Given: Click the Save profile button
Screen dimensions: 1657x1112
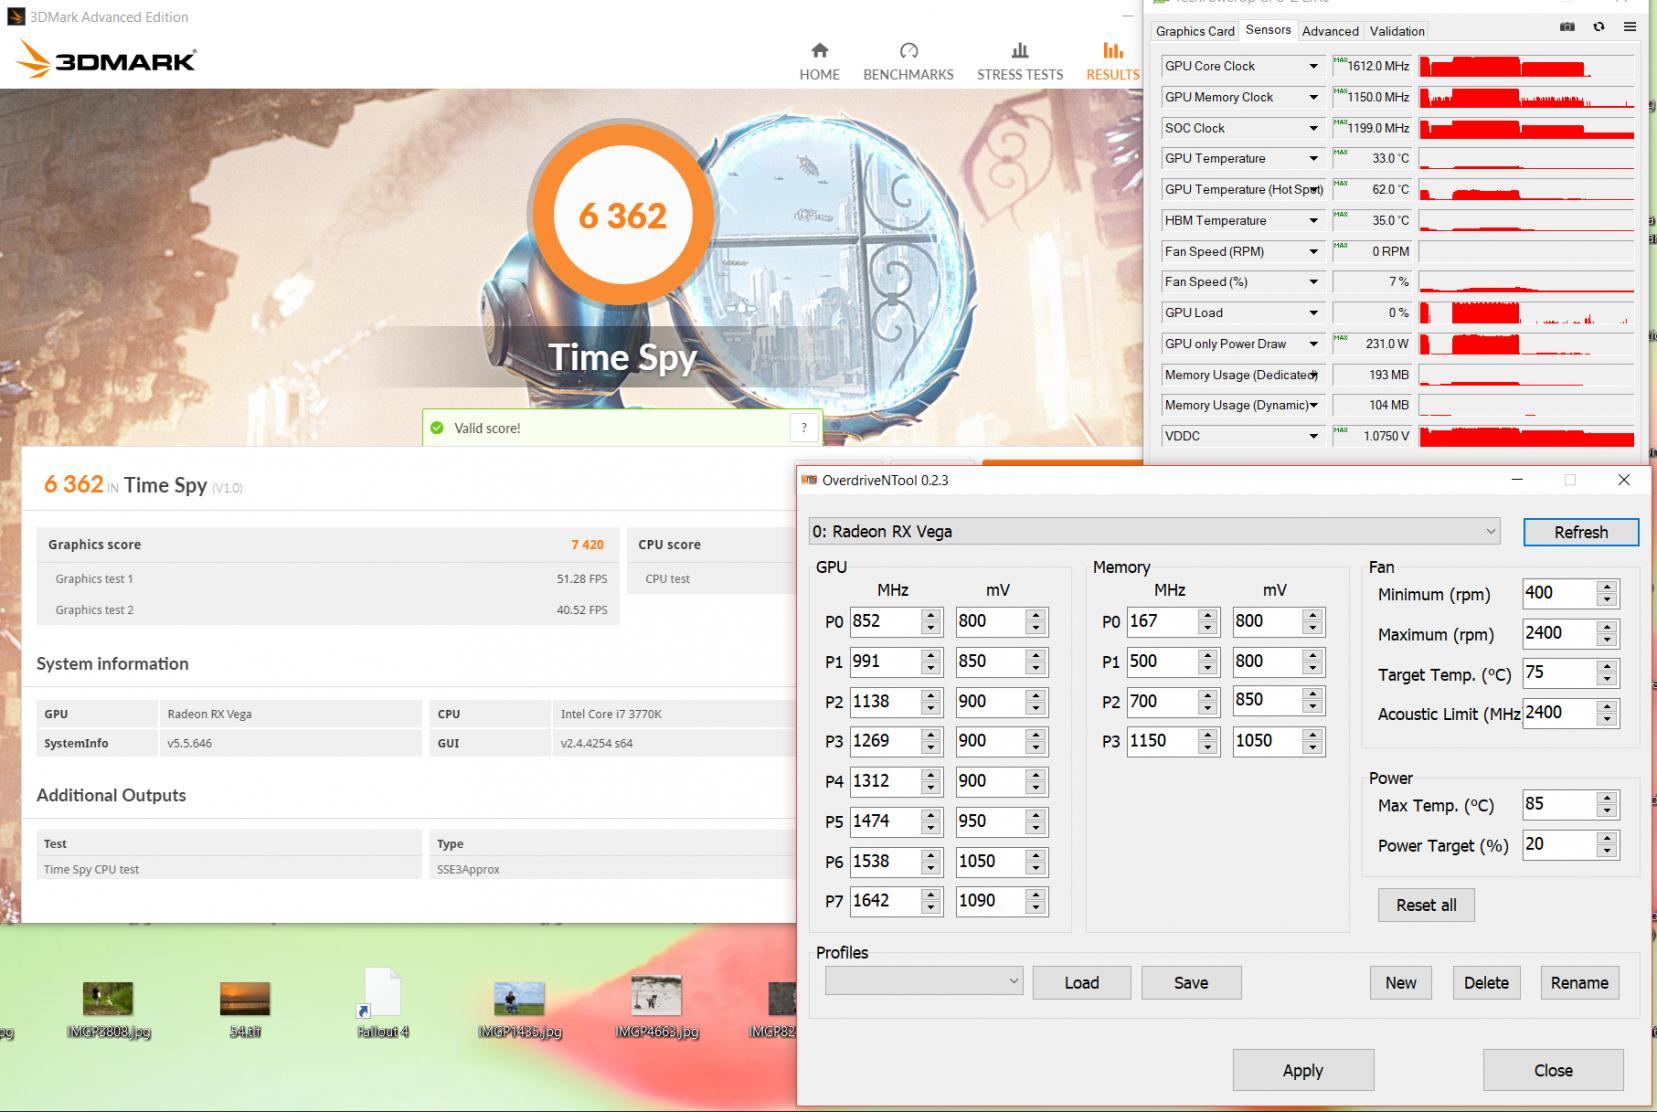Looking at the screenshot, I should [1191, 983].
